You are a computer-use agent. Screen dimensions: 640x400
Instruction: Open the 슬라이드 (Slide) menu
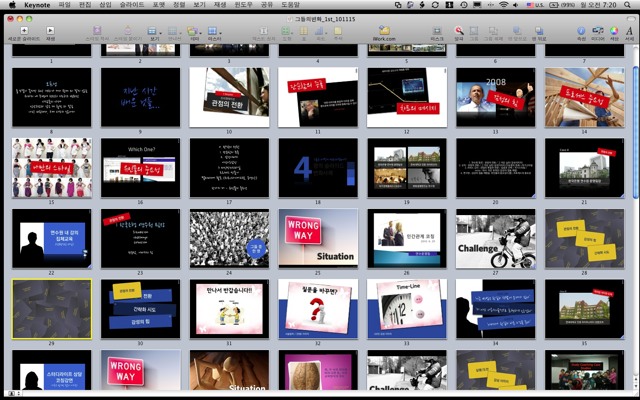click(x=132, y=5)
